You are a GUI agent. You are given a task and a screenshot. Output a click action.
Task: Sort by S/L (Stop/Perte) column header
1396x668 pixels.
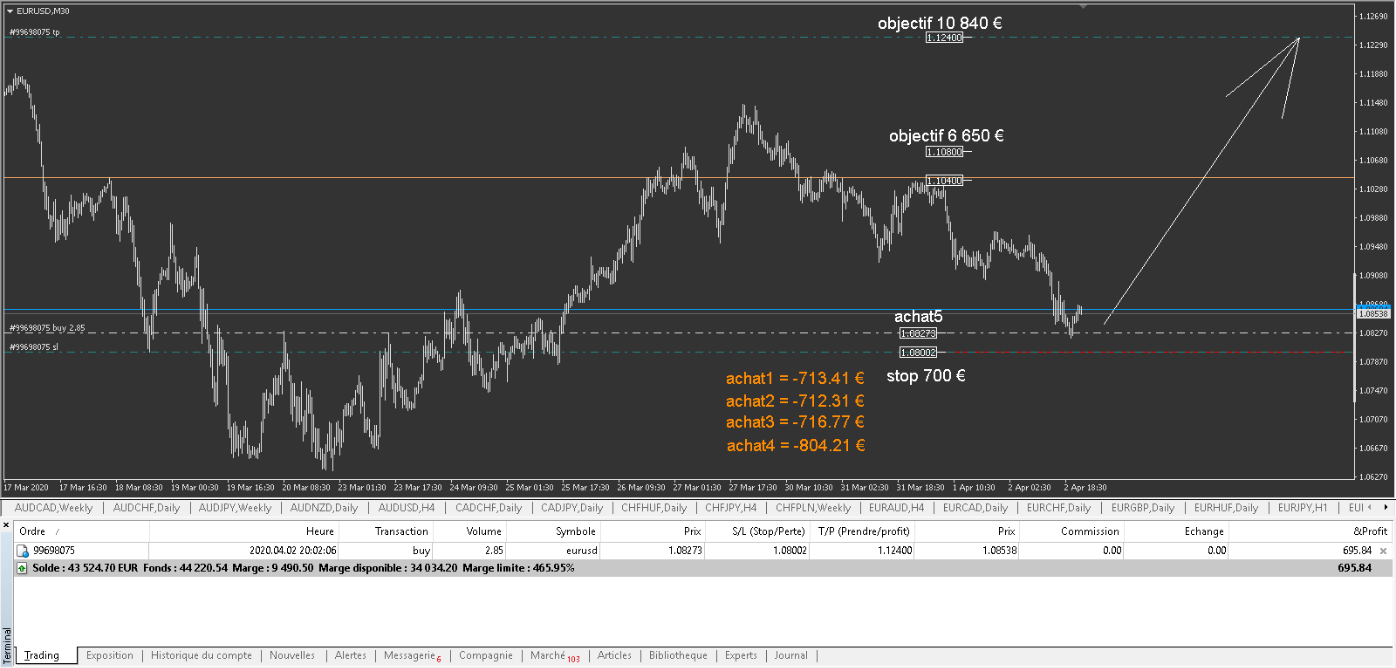coord(757,531)
